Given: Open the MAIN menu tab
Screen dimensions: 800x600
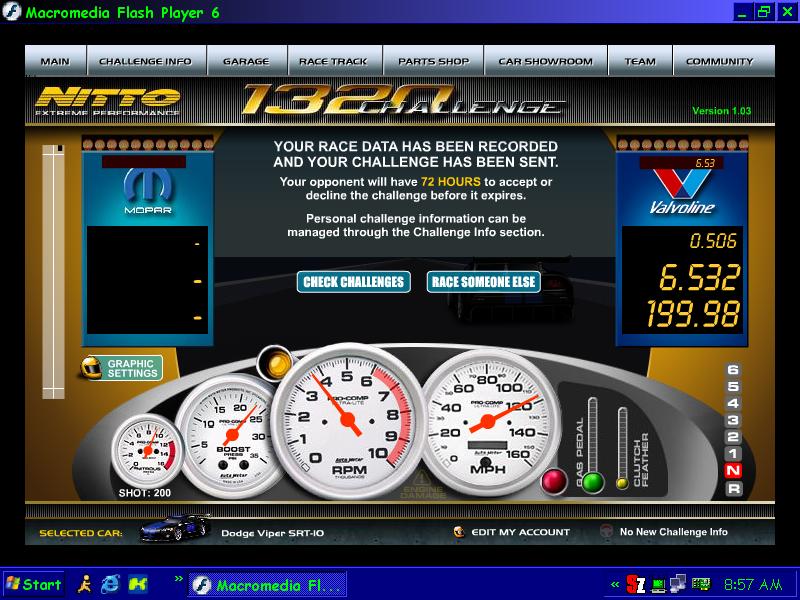Looking at the screenshot, I should click(x=56, y=61).
